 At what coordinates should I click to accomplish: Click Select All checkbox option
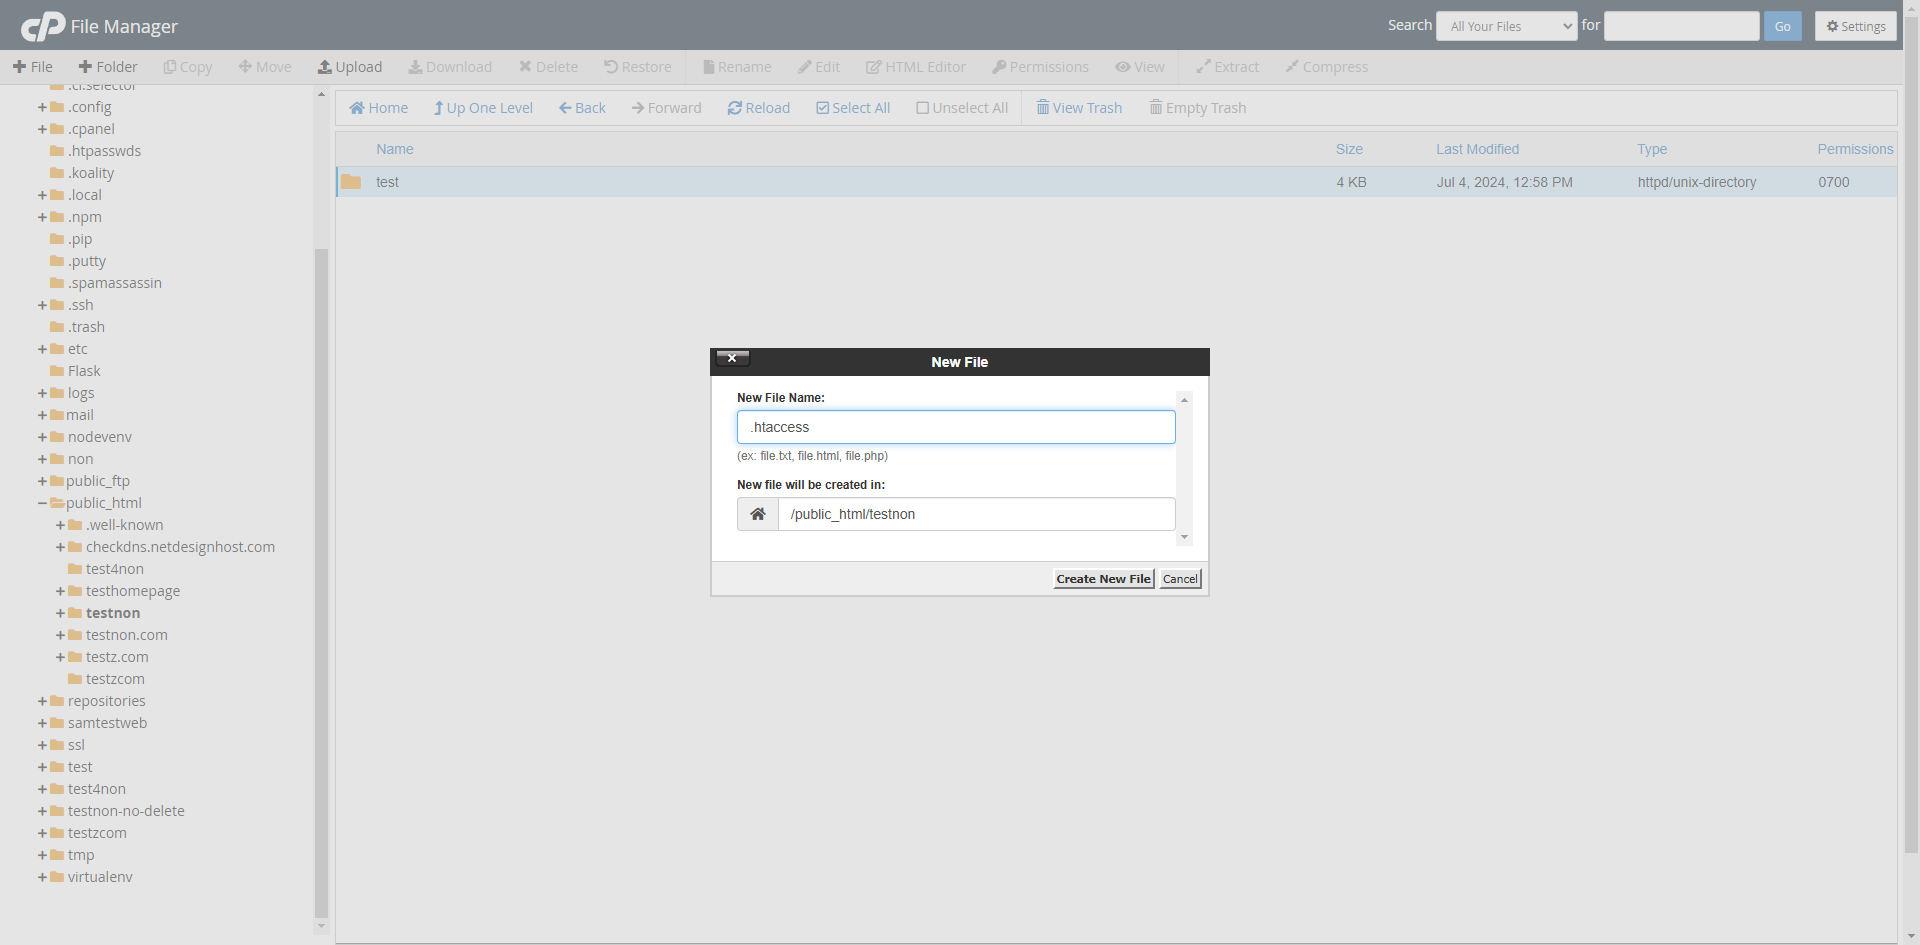point(853,108)
